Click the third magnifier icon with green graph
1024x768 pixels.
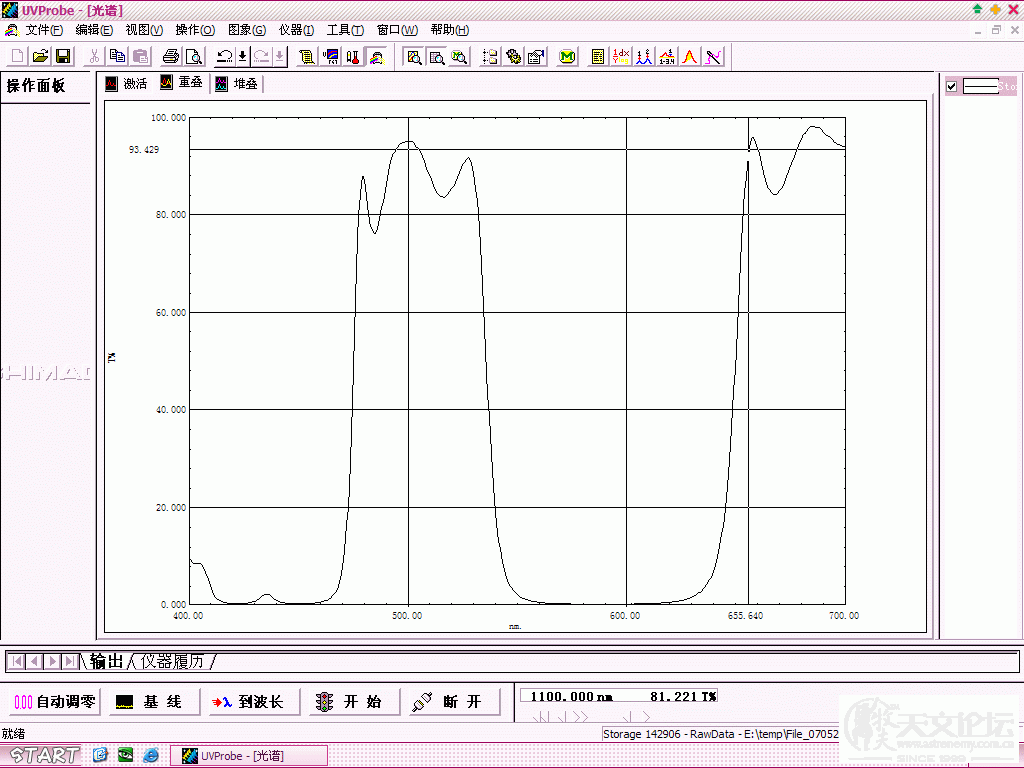click(459, 56)
